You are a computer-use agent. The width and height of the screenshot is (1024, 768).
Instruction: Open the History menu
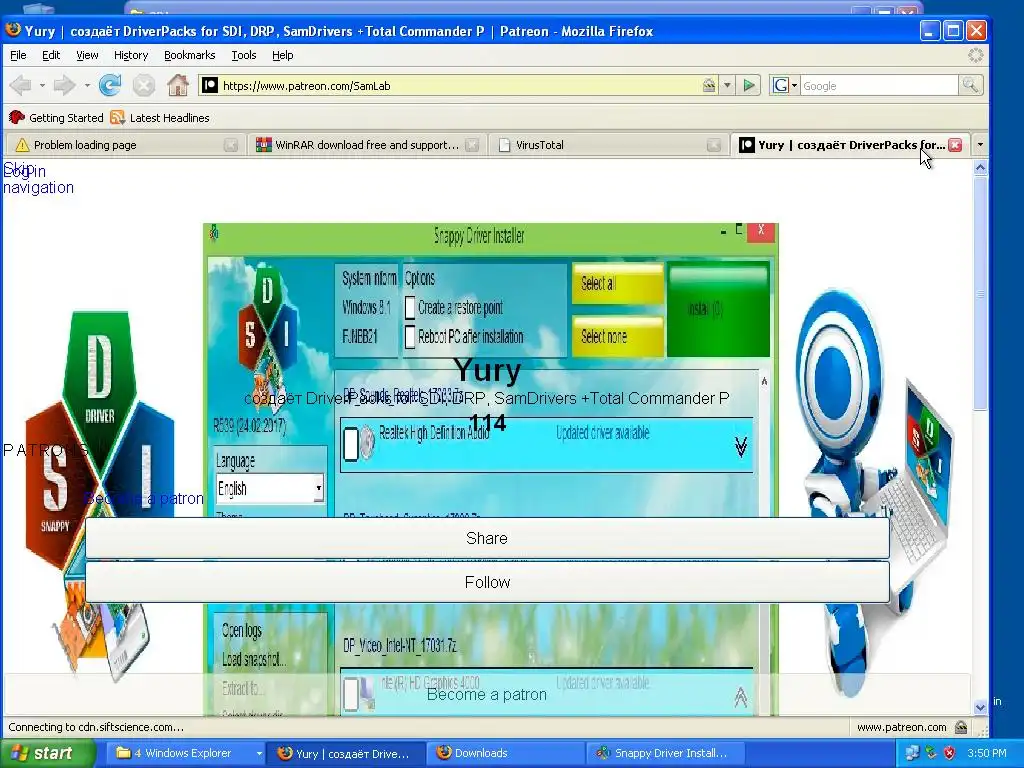pos(131,56)
